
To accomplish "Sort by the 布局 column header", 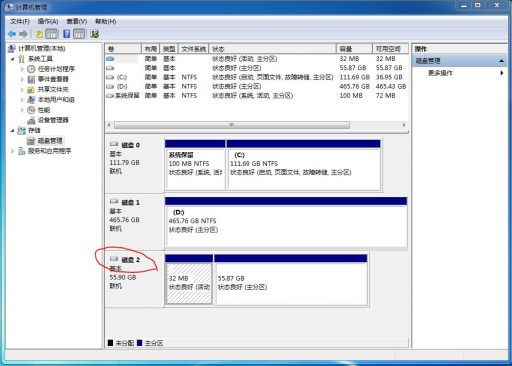I will click(151, 49).
